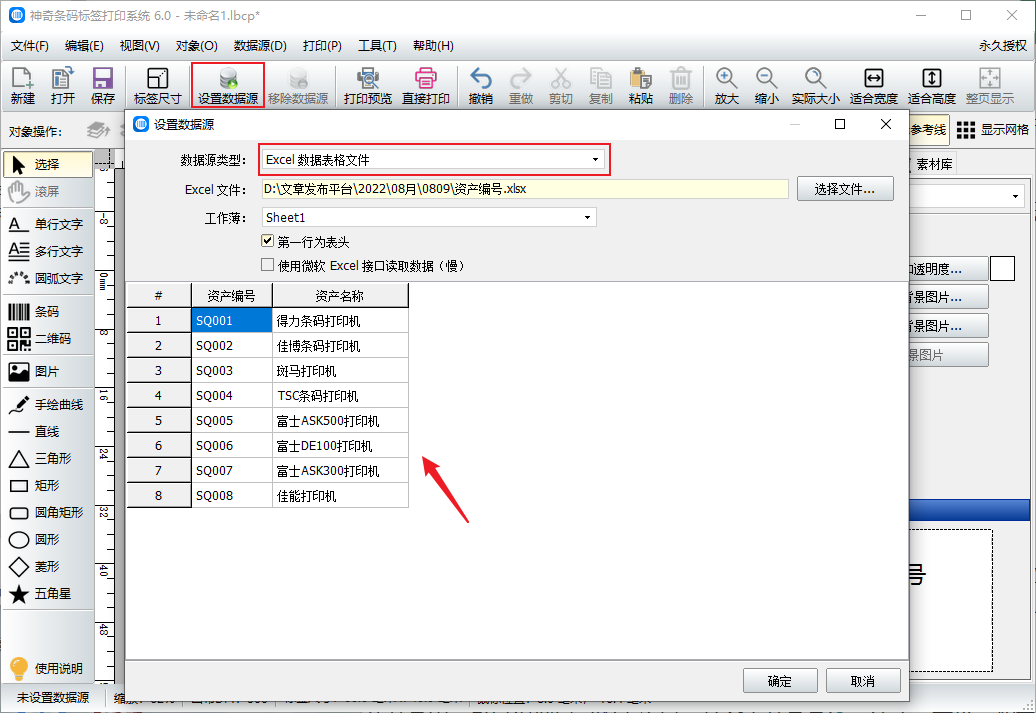Viewport: 1036px width, 713px height.
Task: Select the 直线 line tool
Action: [x=48, y=432]
